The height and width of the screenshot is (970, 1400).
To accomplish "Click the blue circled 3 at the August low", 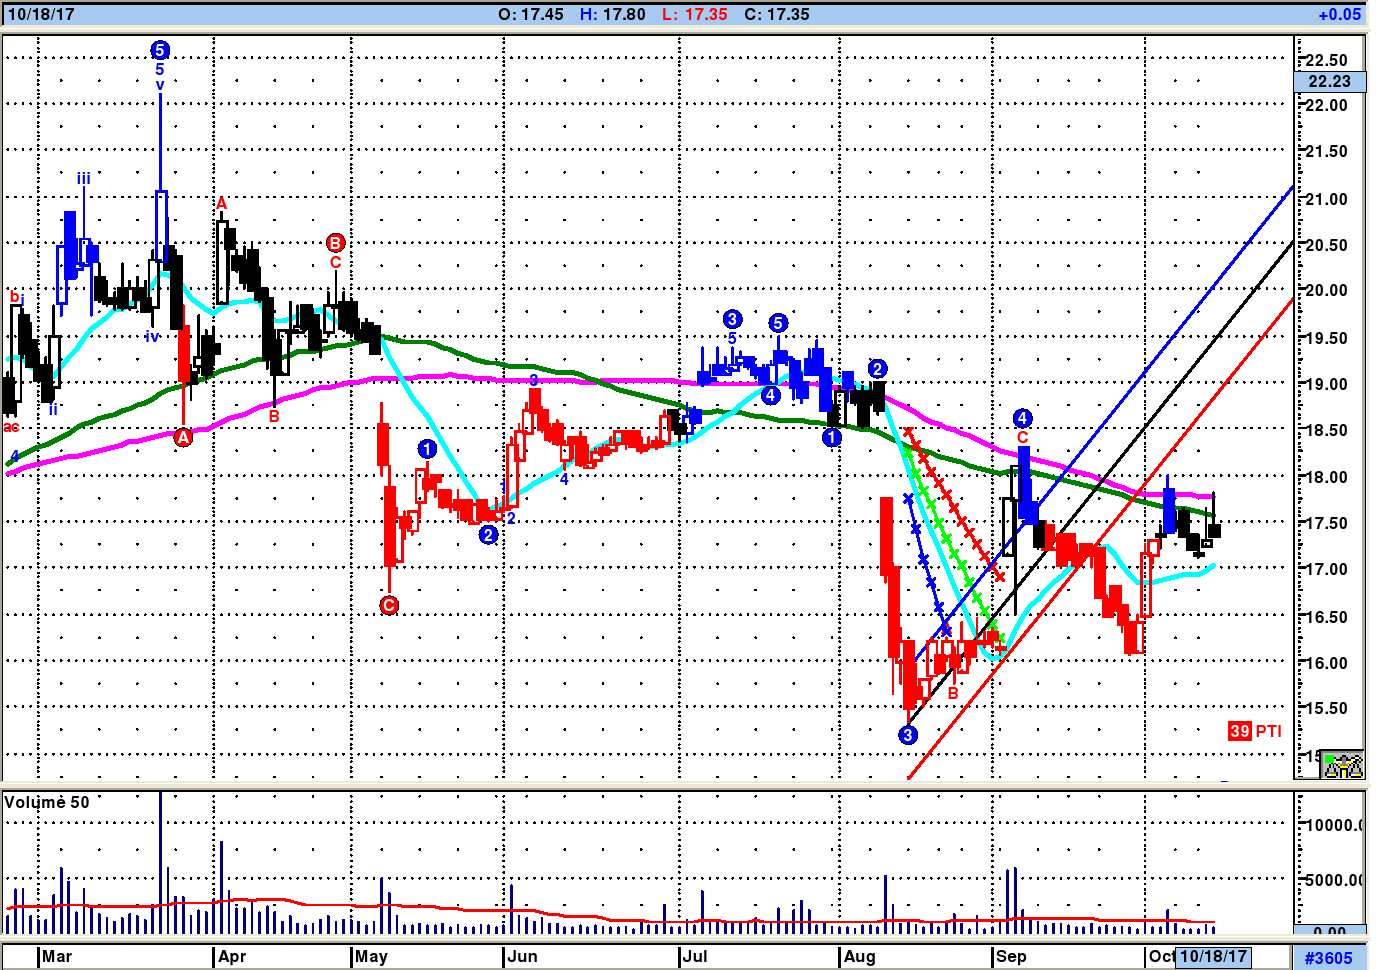I will (x=907, y=735).
